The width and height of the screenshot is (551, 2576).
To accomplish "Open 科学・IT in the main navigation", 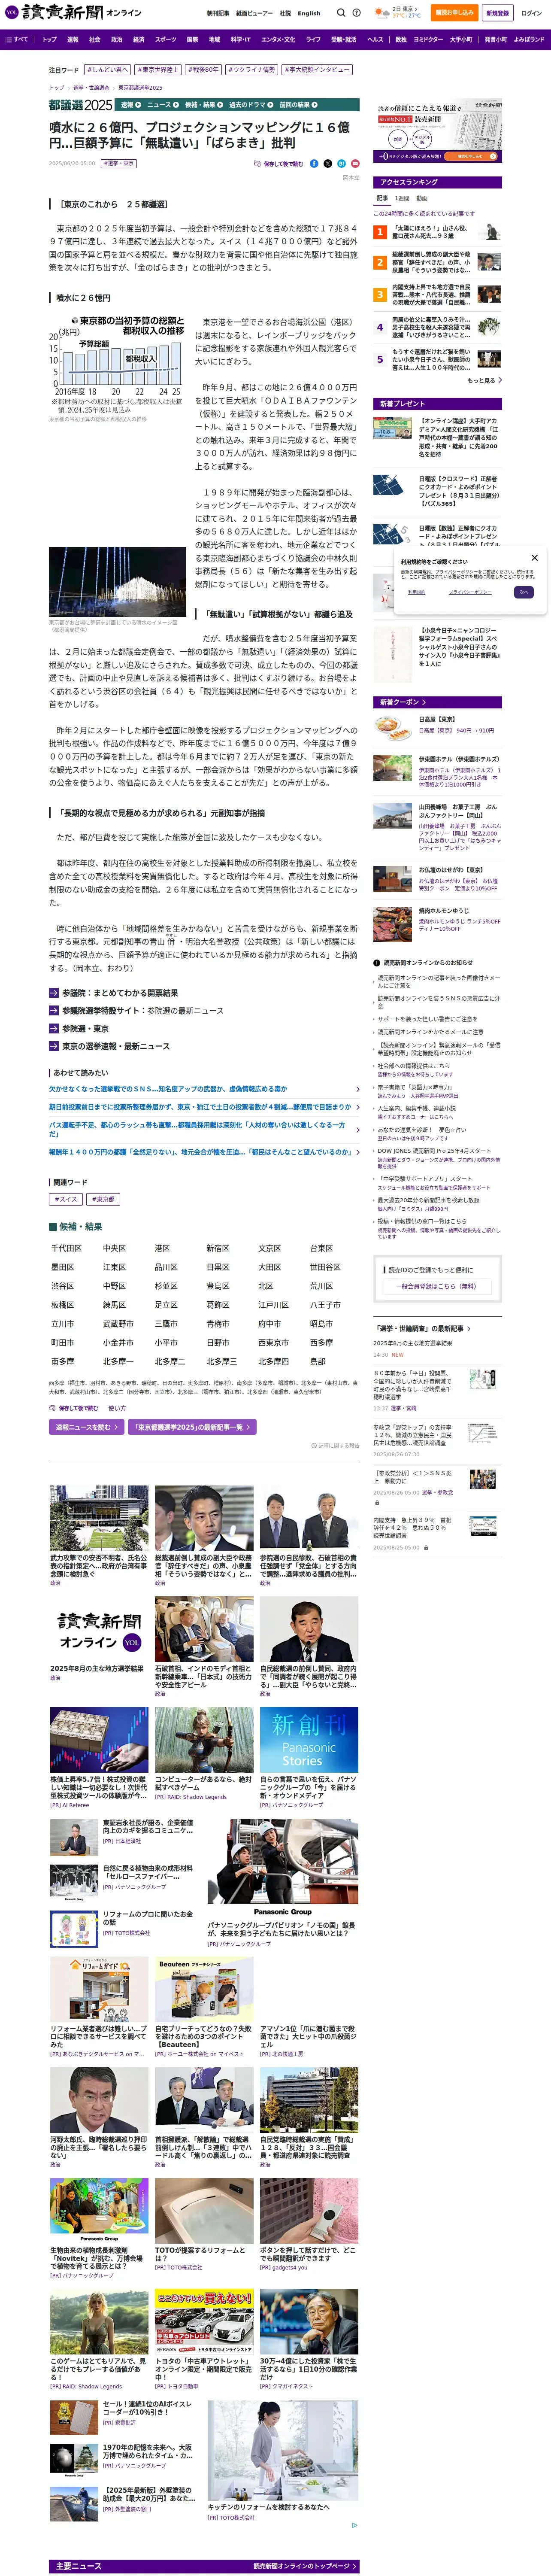I will 241,39.
